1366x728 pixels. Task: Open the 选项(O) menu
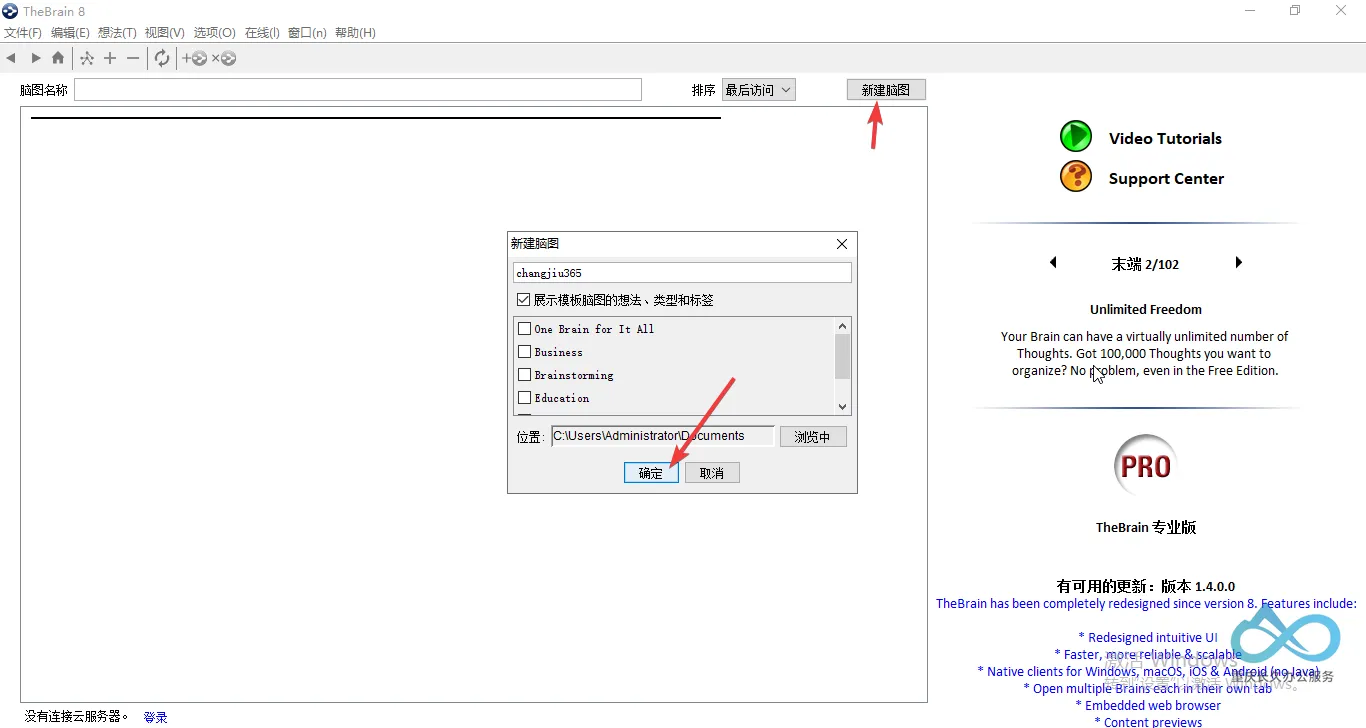[x=214, y=33]
